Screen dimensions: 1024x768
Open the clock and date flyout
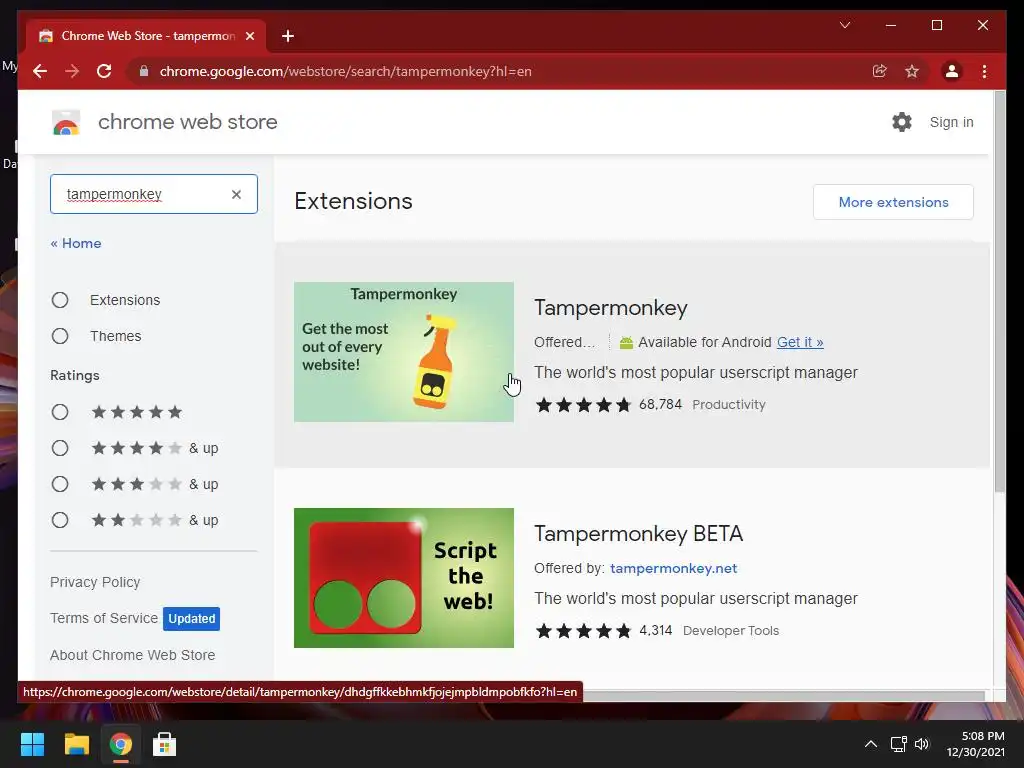coord(975,744)
